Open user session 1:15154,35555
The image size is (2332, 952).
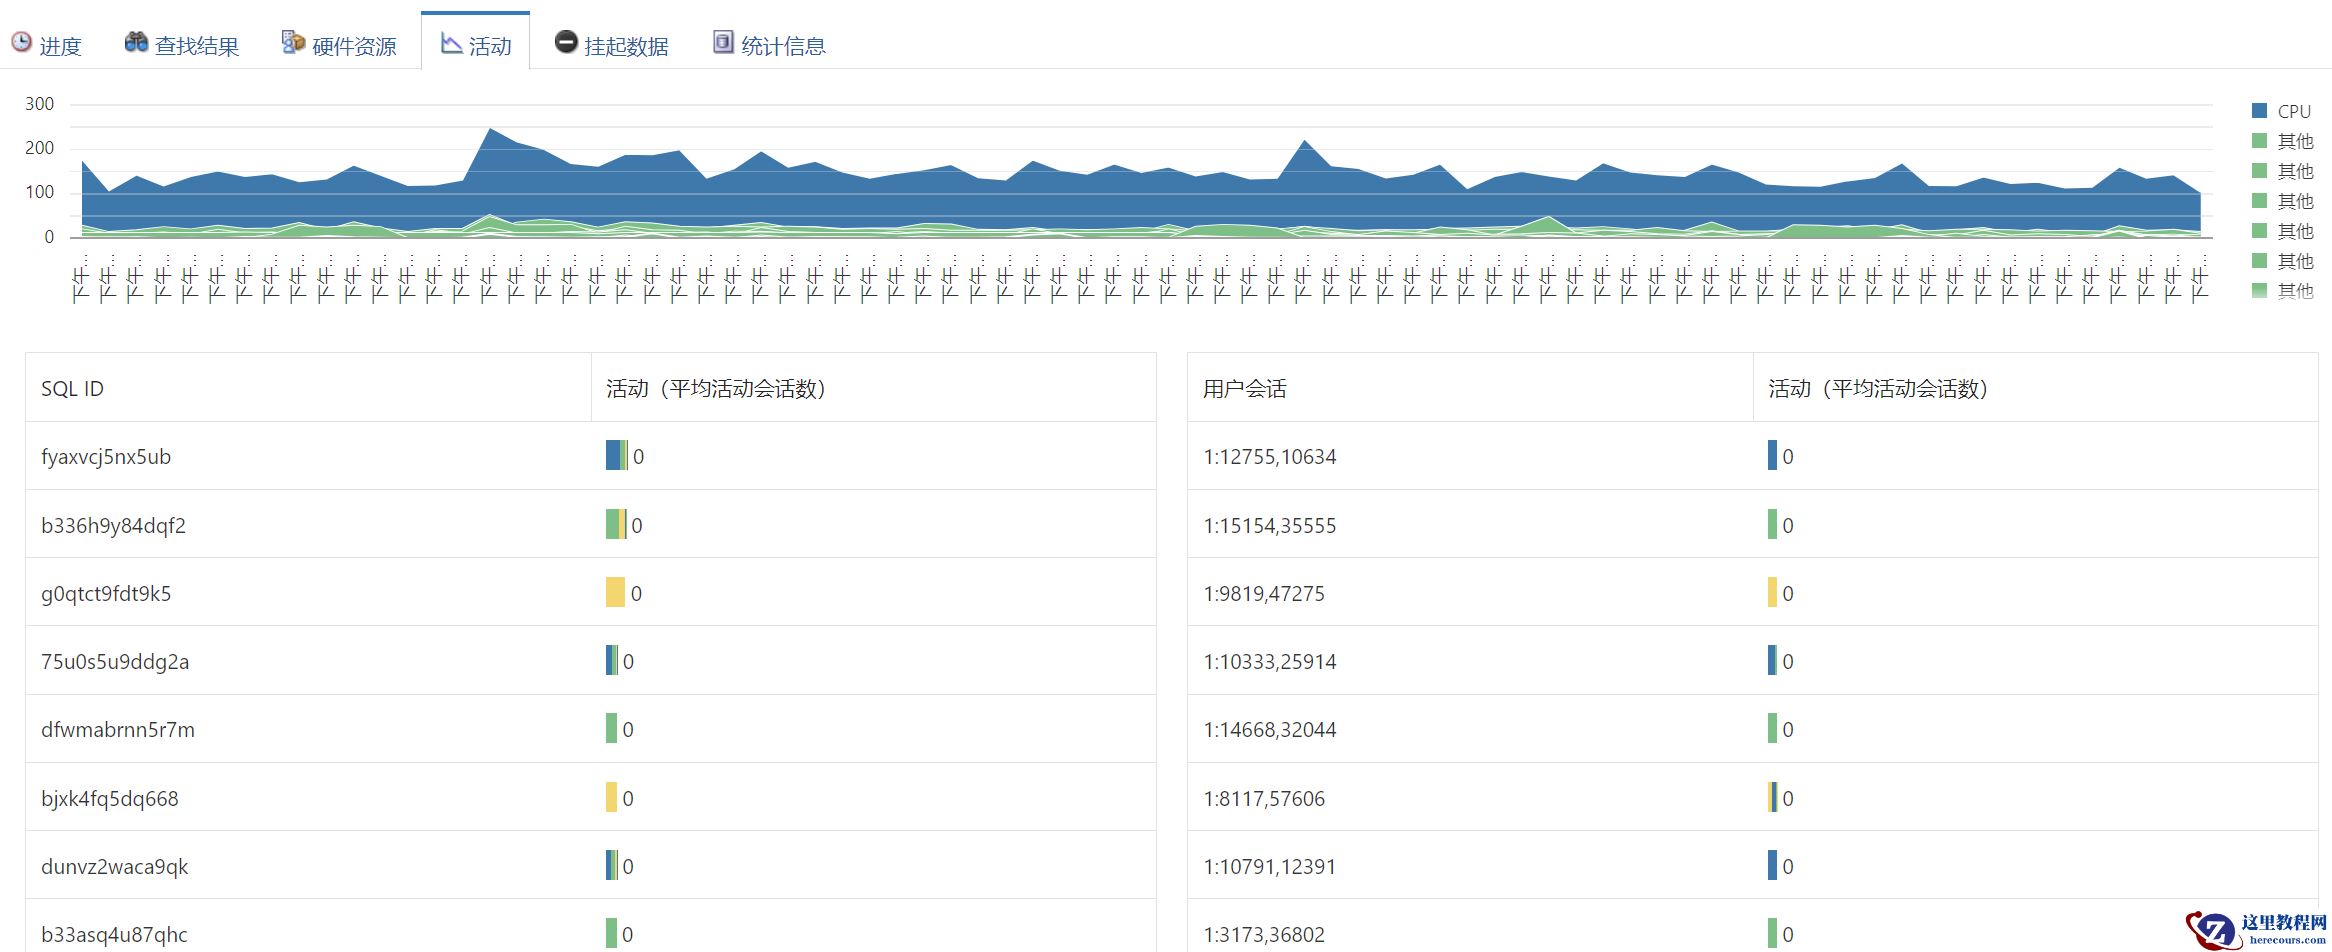(1270, 526)
